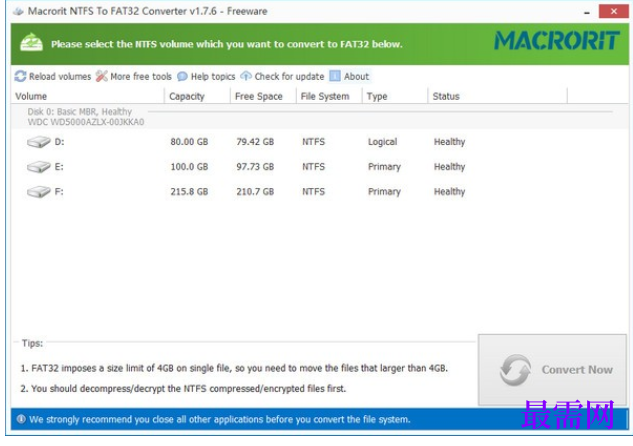Open the More free tools toolbar item

pos(134,76)
